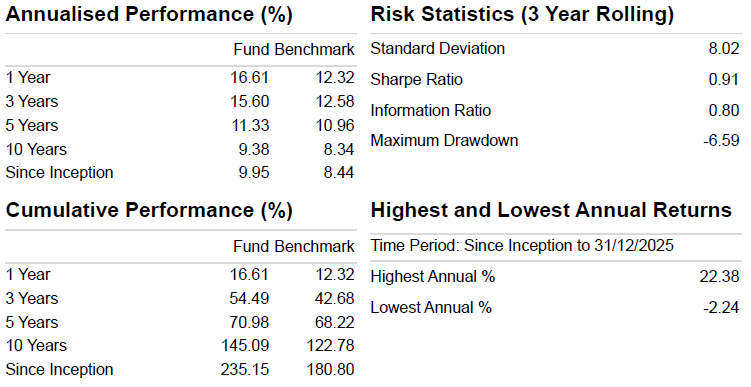Viewport: 751px width, 387px height.
Task: Select the Maximum Drawdown value -6.59
Action: coord(721,140)
